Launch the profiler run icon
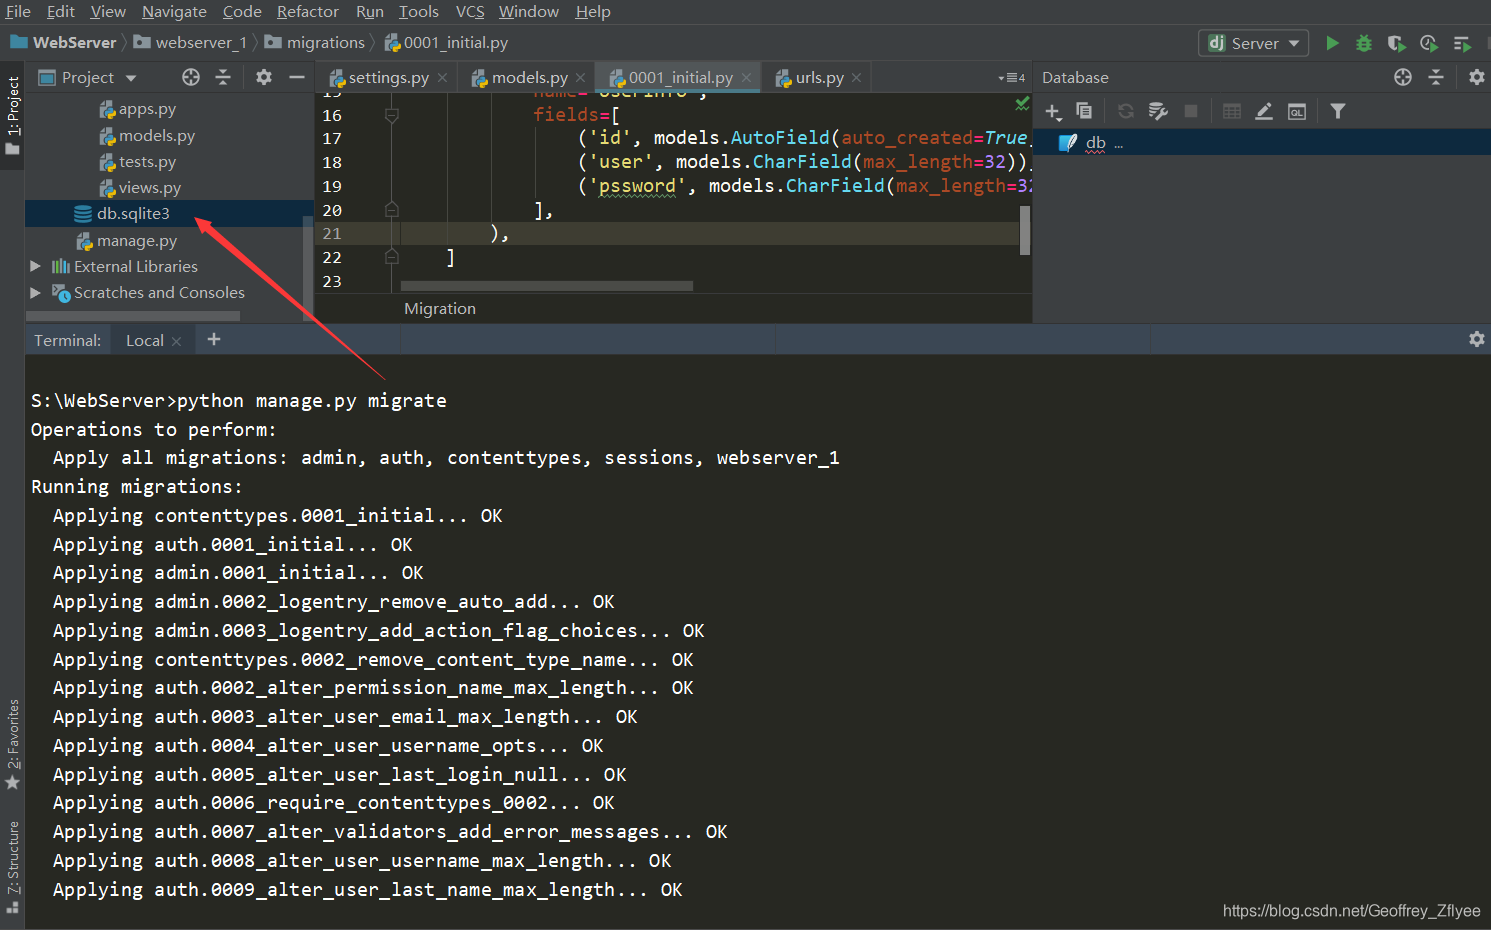The height and width of the screenshot is (930, 1491). click(1428, 43)
